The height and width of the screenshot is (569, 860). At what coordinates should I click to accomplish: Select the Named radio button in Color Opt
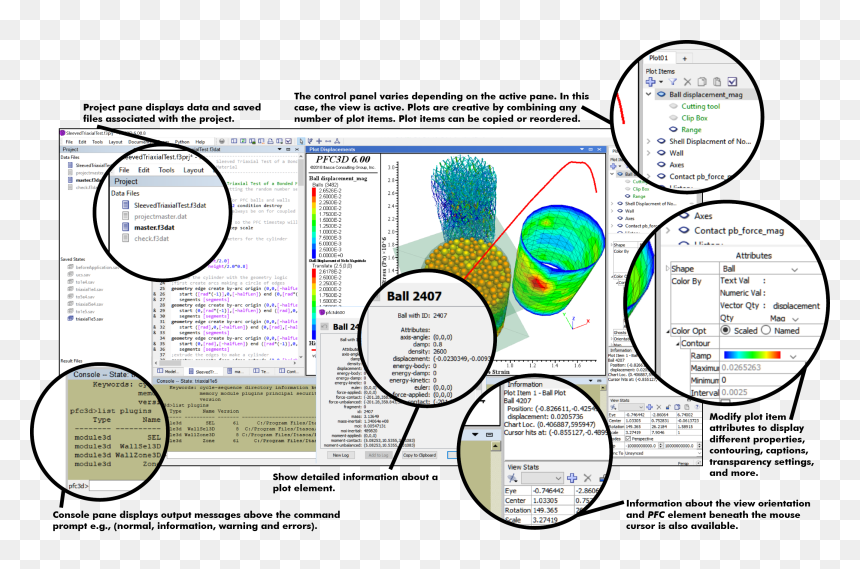click(x=766, y=330)
